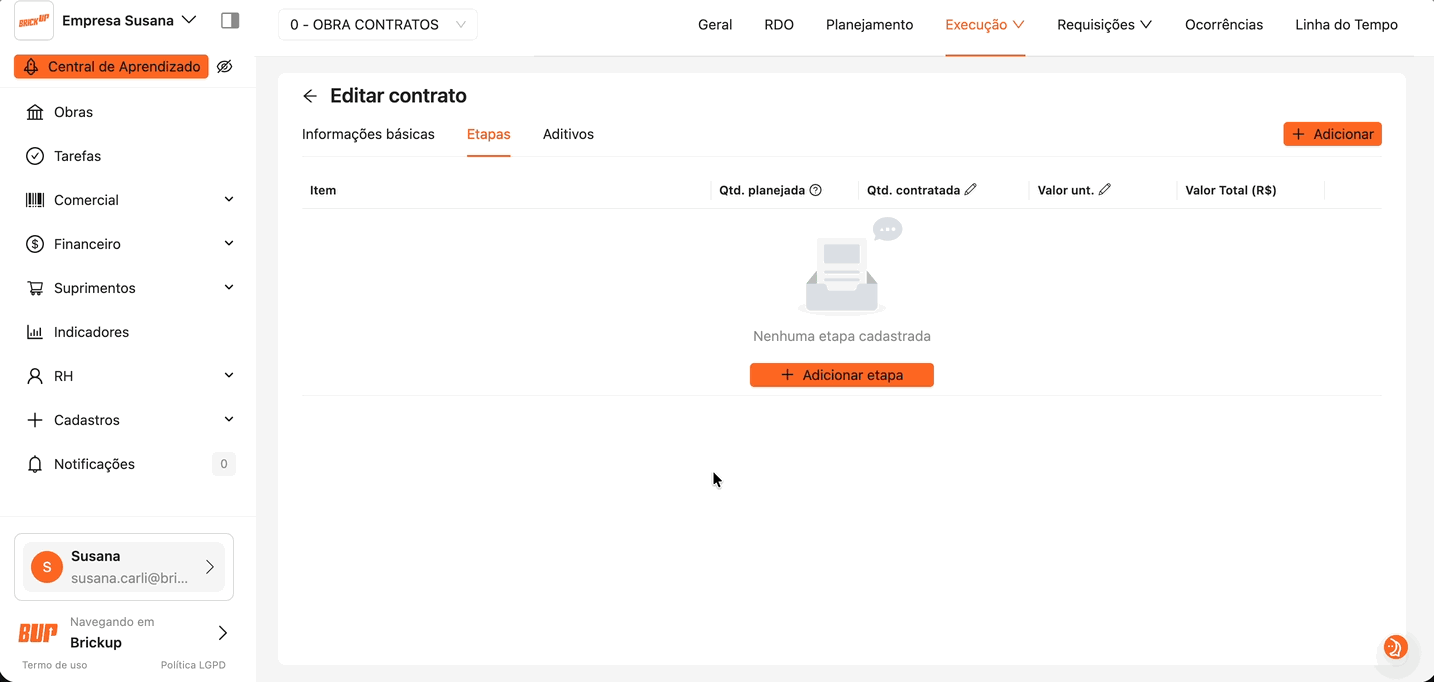Click the help icon next to Qtd. planejada
This screenshot has width=1434, height=682.
[x=816, y=190]
